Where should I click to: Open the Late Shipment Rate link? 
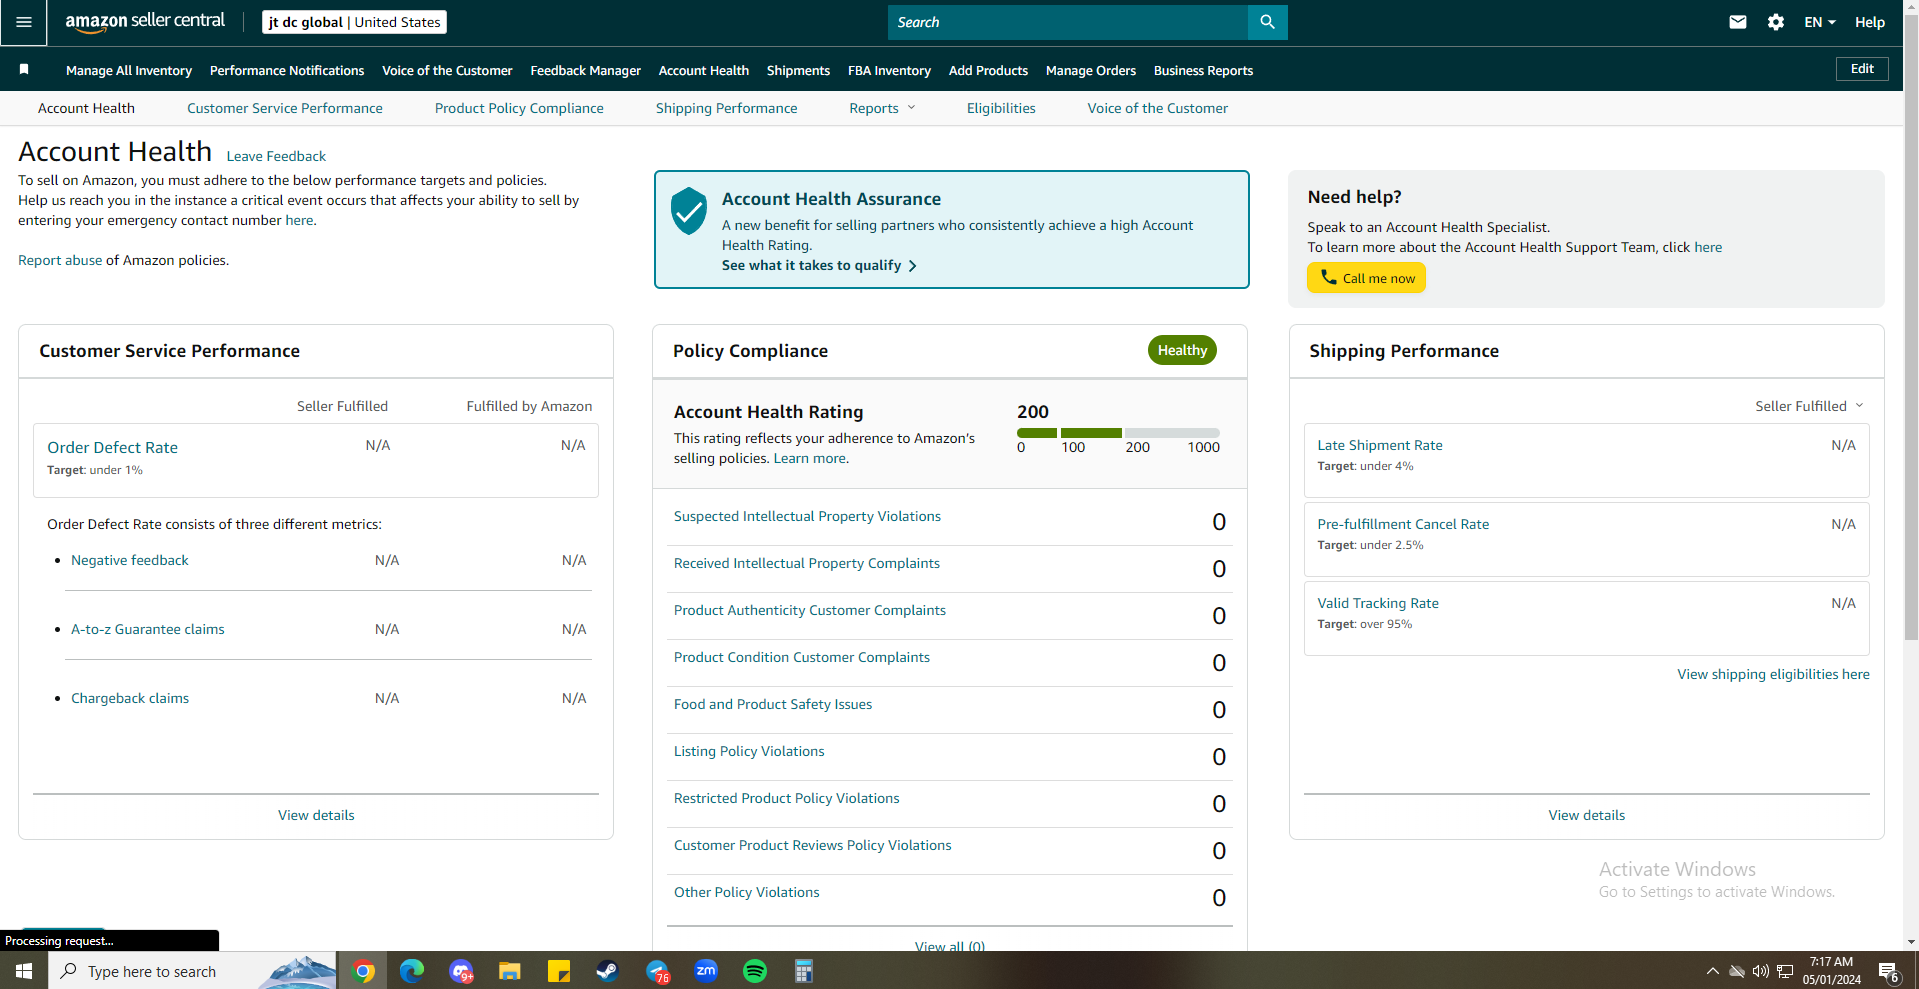1380,445
